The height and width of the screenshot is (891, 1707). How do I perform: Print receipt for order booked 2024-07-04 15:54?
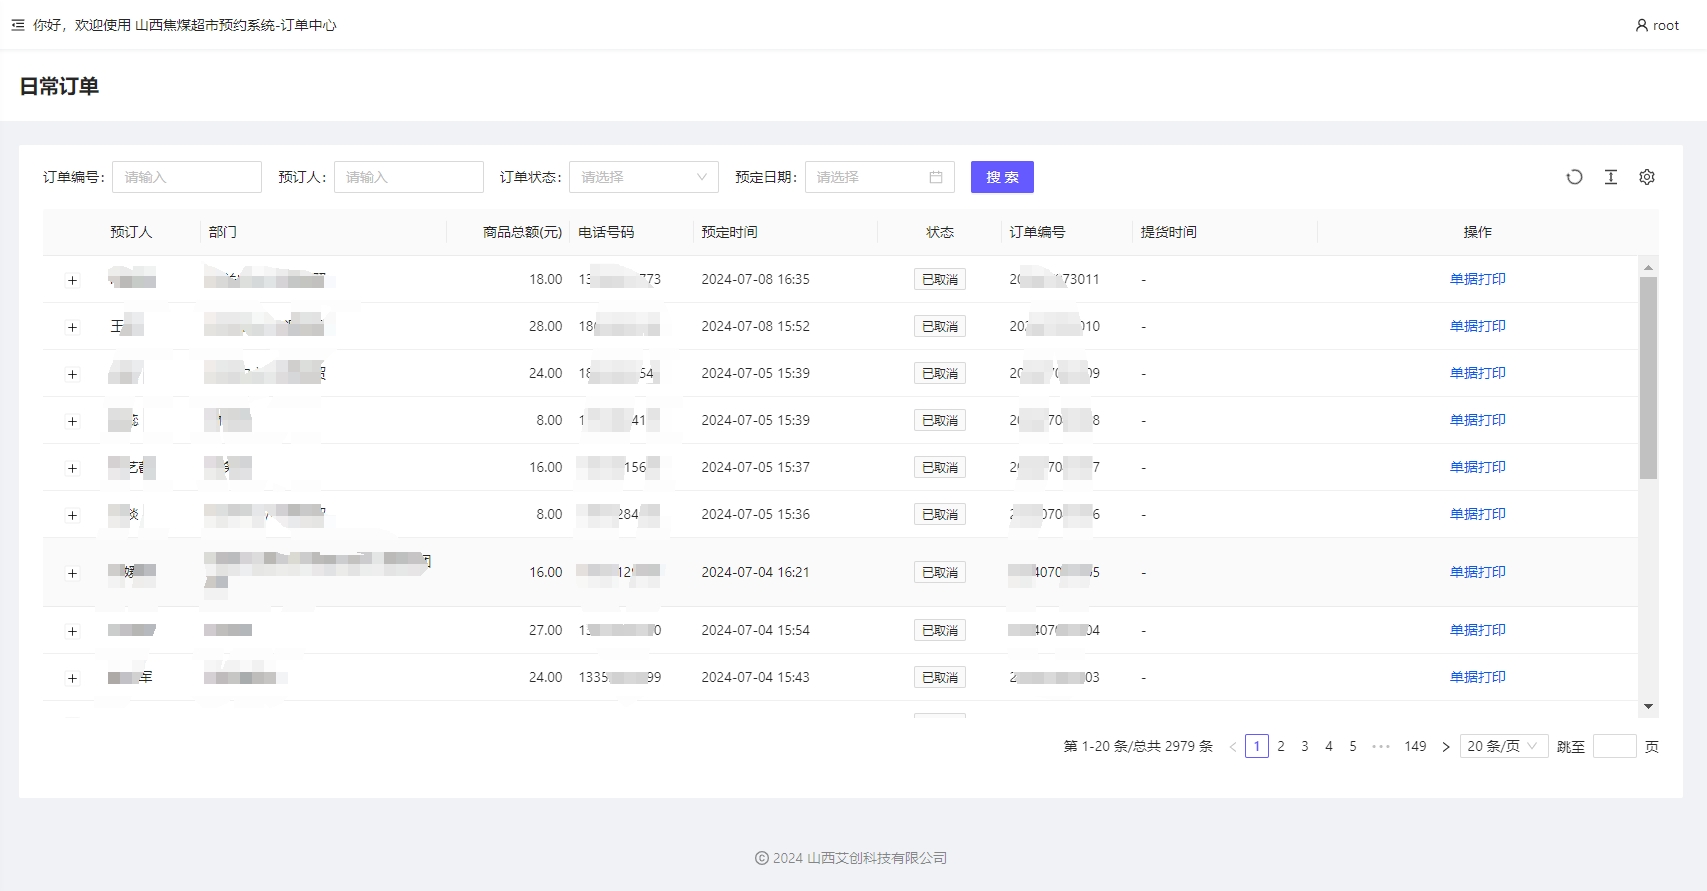tap(1477, 630)
